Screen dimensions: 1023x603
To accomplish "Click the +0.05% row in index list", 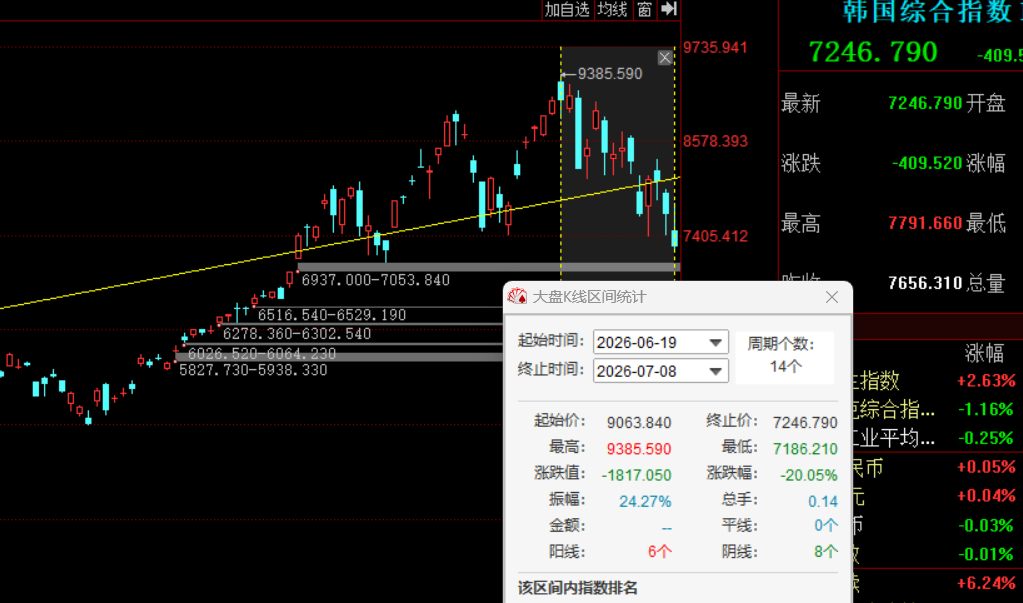I will tap(938, 467).
